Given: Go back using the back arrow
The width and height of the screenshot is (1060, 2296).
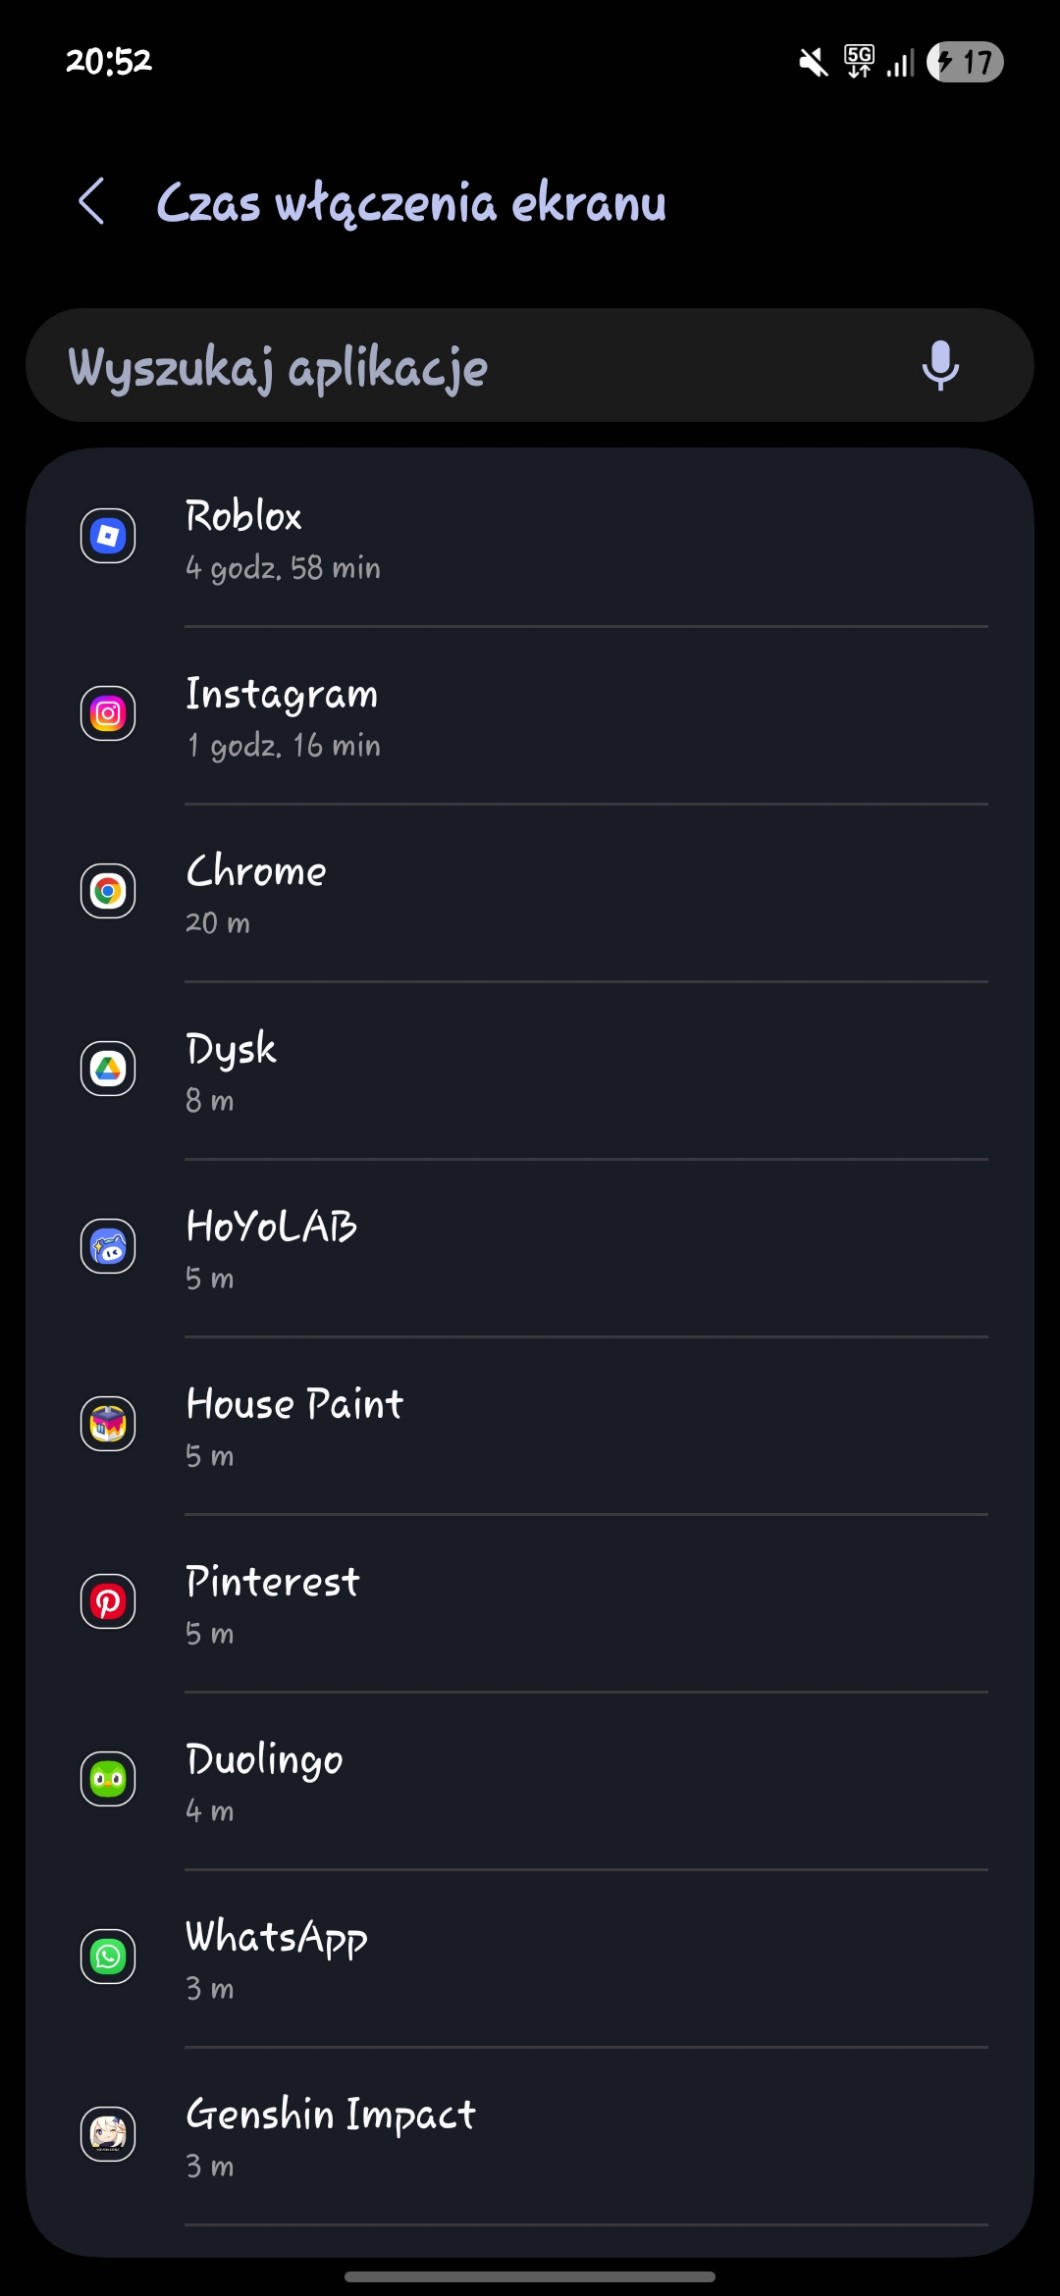Looking at the screenshot, I should tap(92, 202).
